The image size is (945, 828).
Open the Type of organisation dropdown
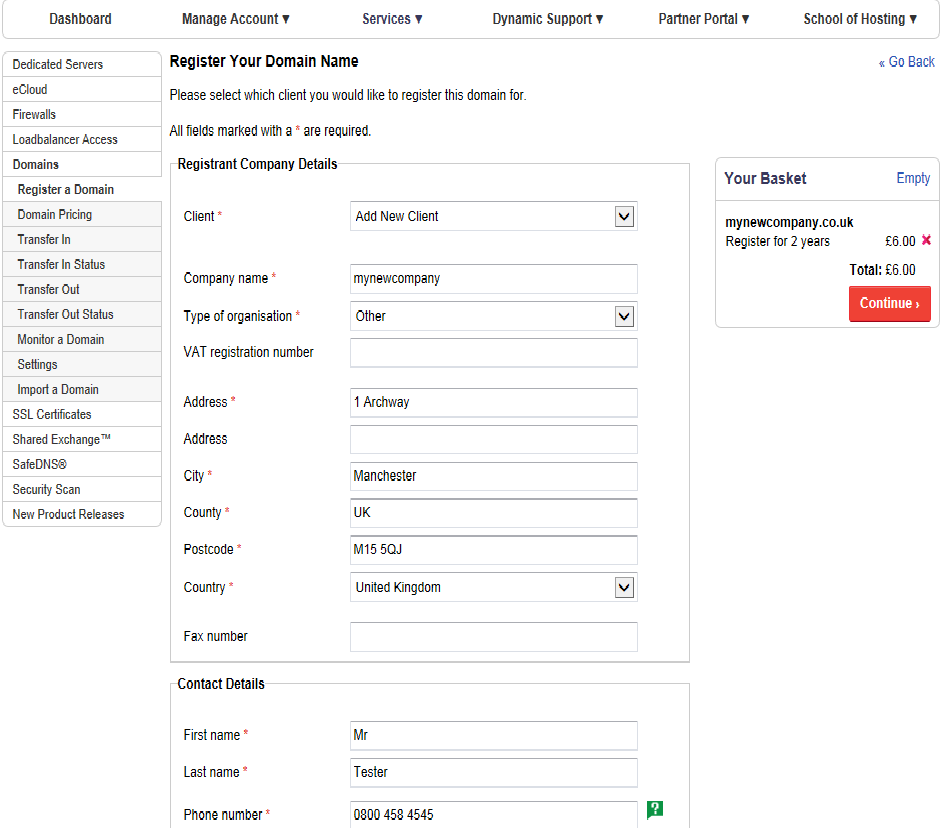point(494,316)
